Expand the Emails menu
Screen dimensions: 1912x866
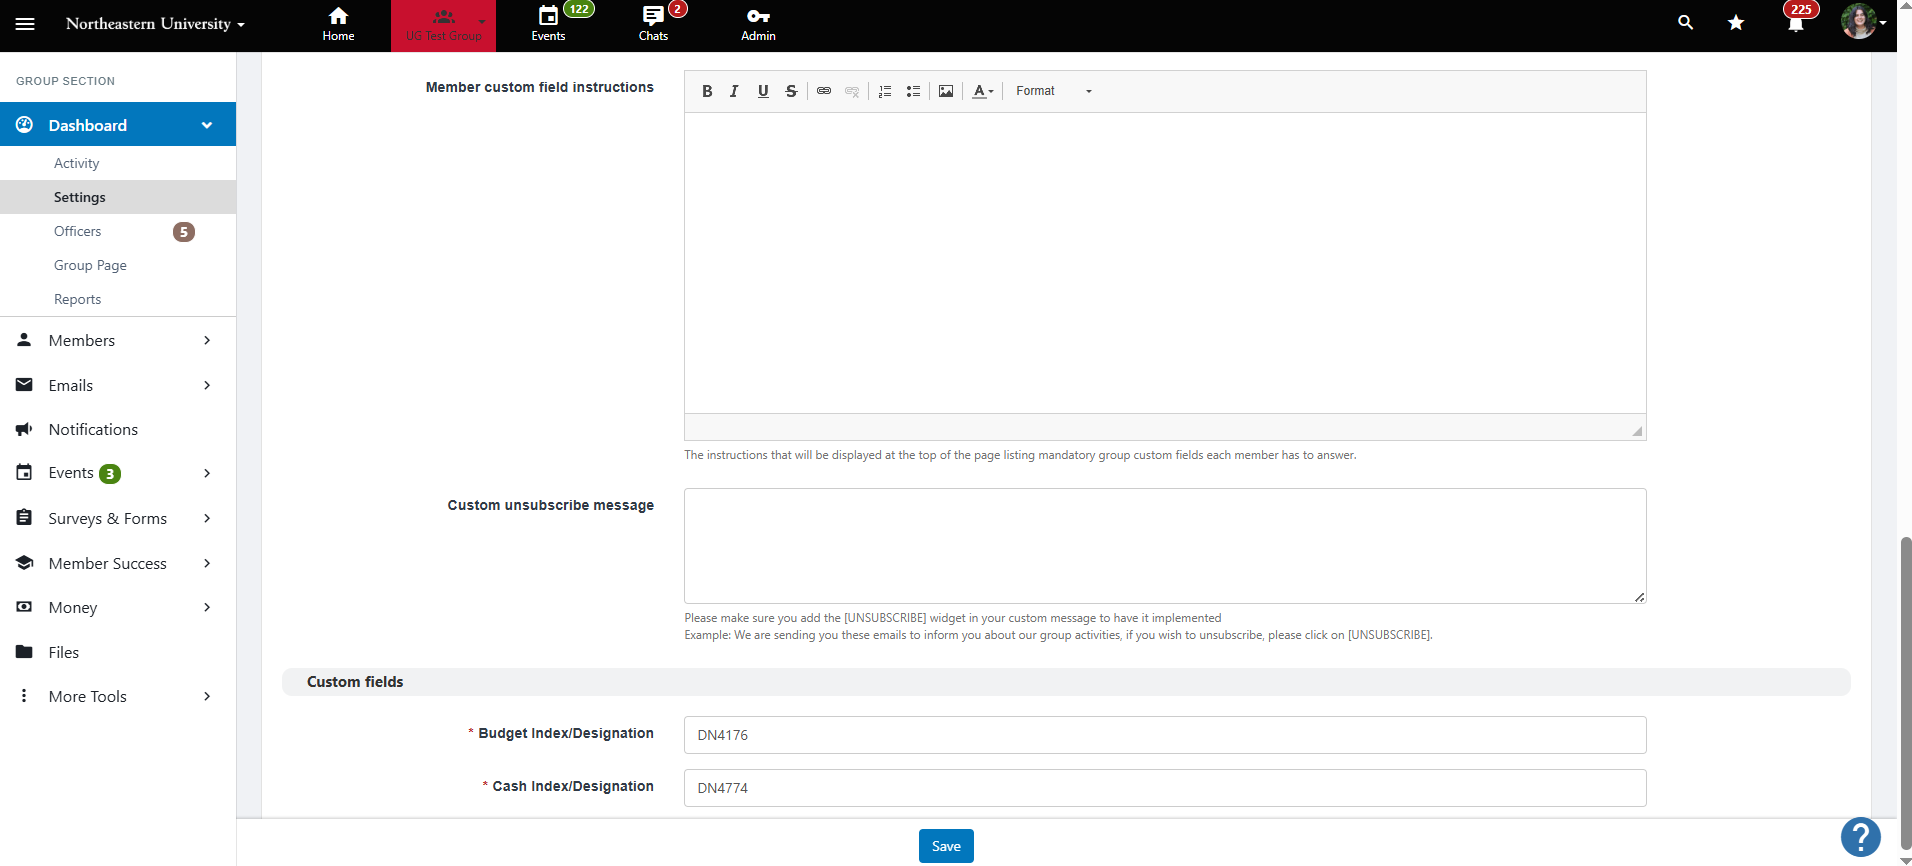(118, 386)
